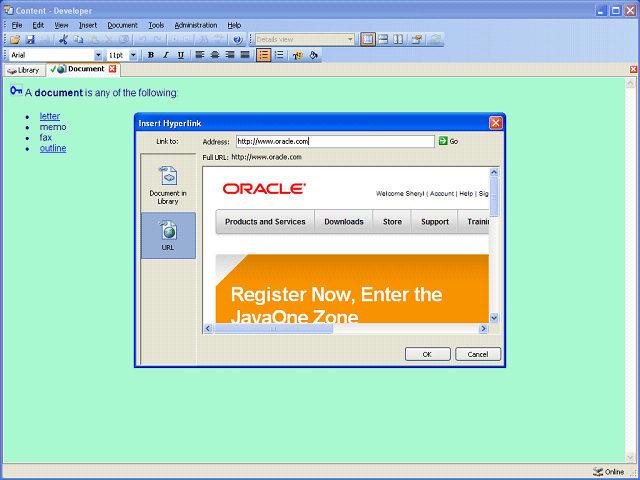Open Help with the question mark icon
The width and height of the screenshot is (640, 480).
click(x=237, y=40)
